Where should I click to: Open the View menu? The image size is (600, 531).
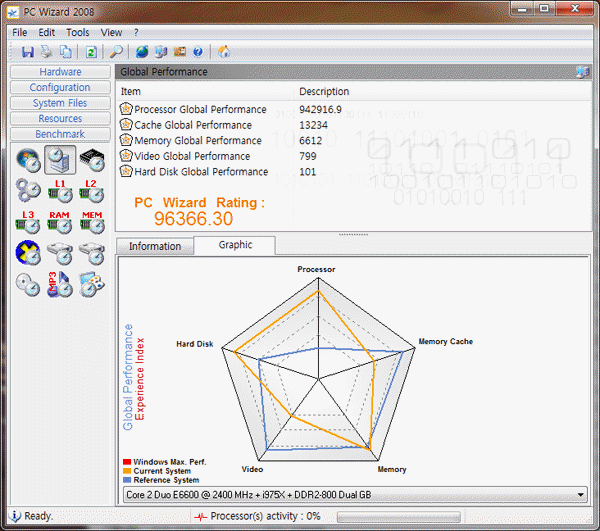point(111,33)
